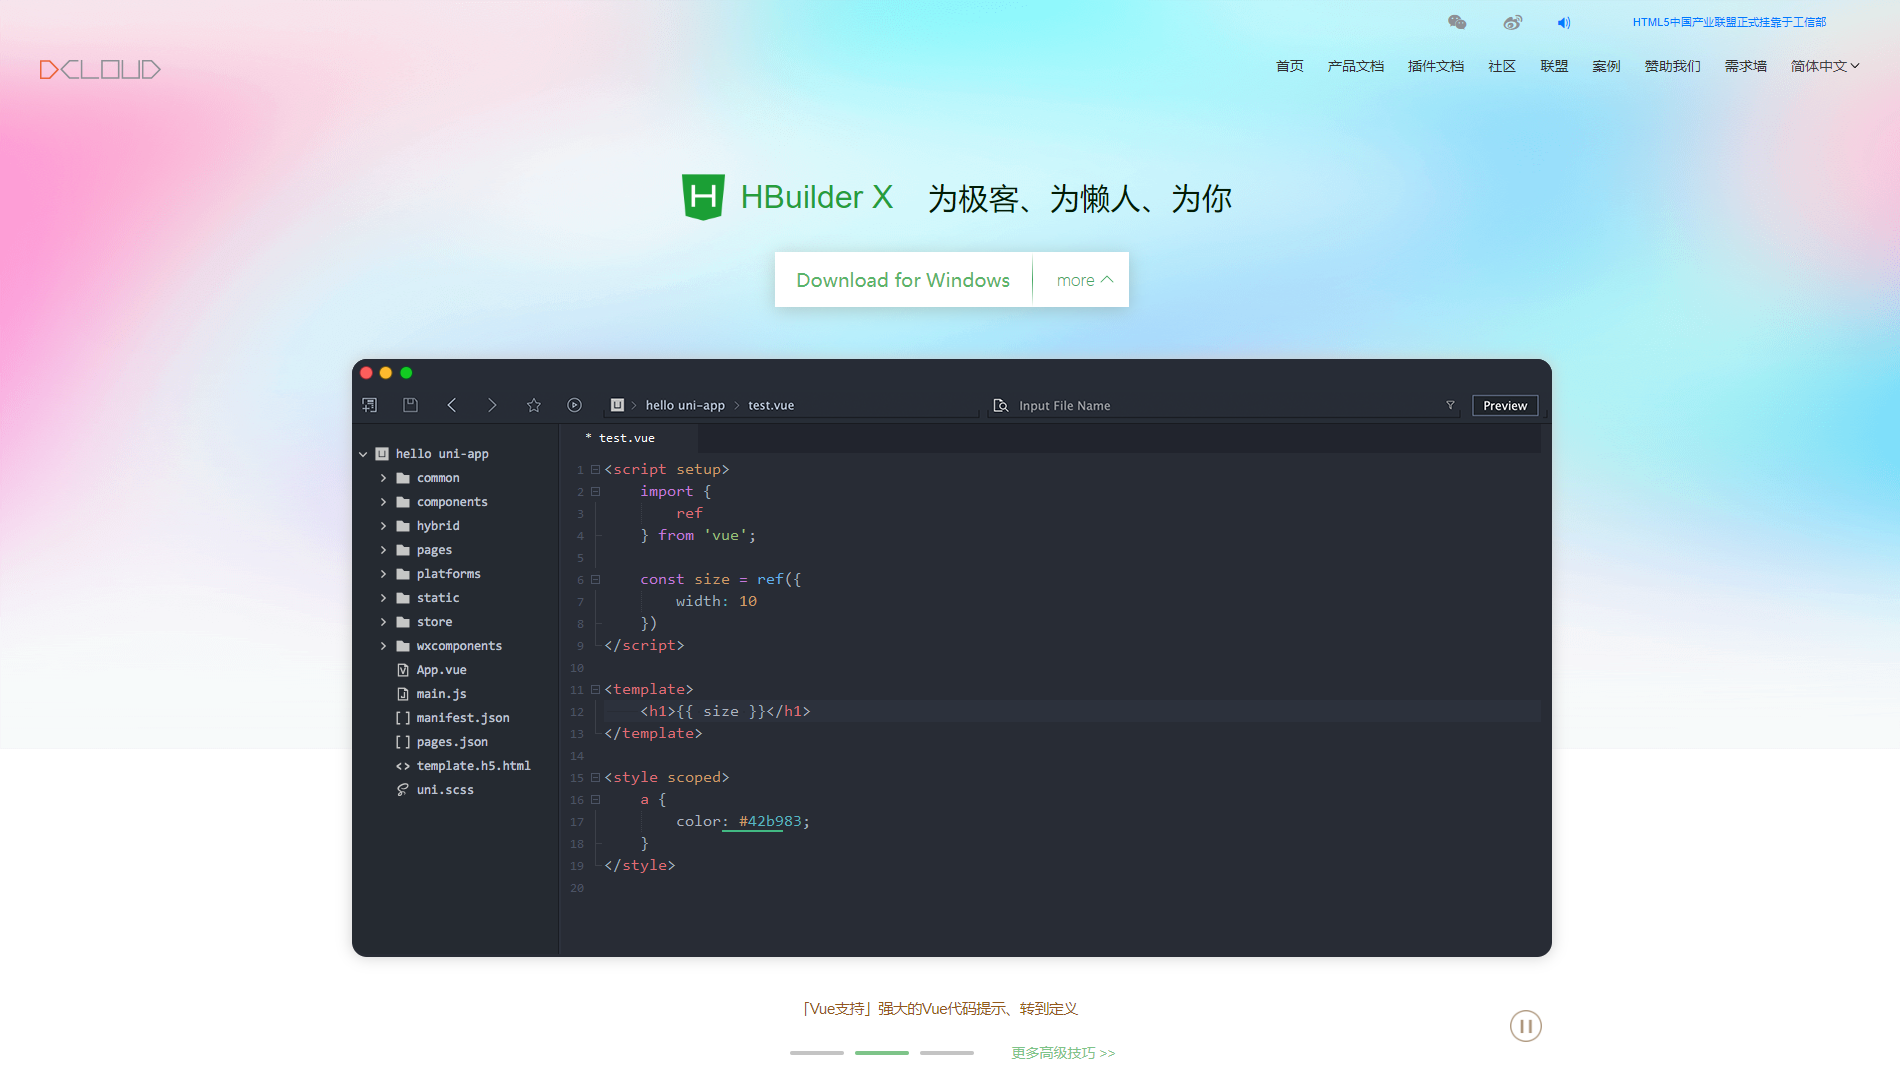Mute the page audio speaker icon
This screenshot has height=1080, width=1900.
tap(1564, 21)
